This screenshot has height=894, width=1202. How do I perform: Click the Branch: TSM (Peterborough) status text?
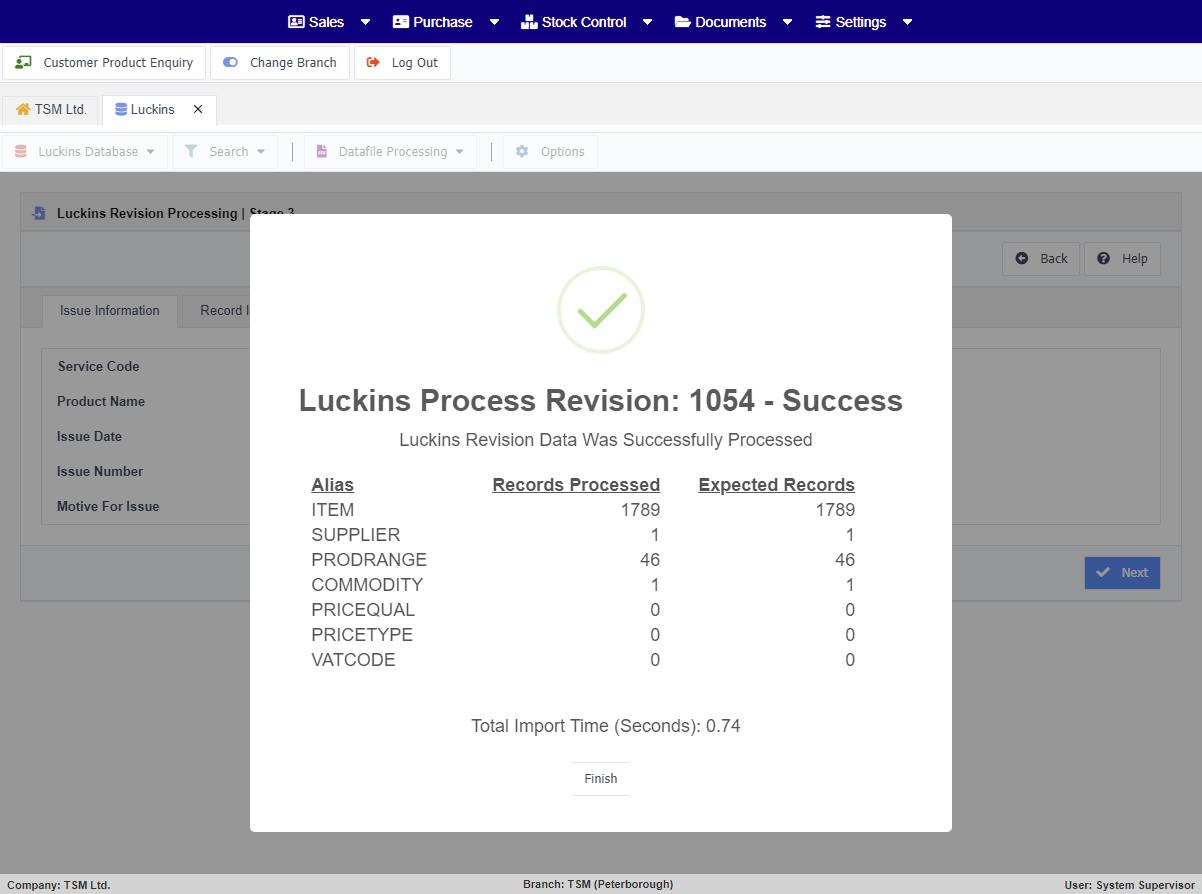(598, 884)
